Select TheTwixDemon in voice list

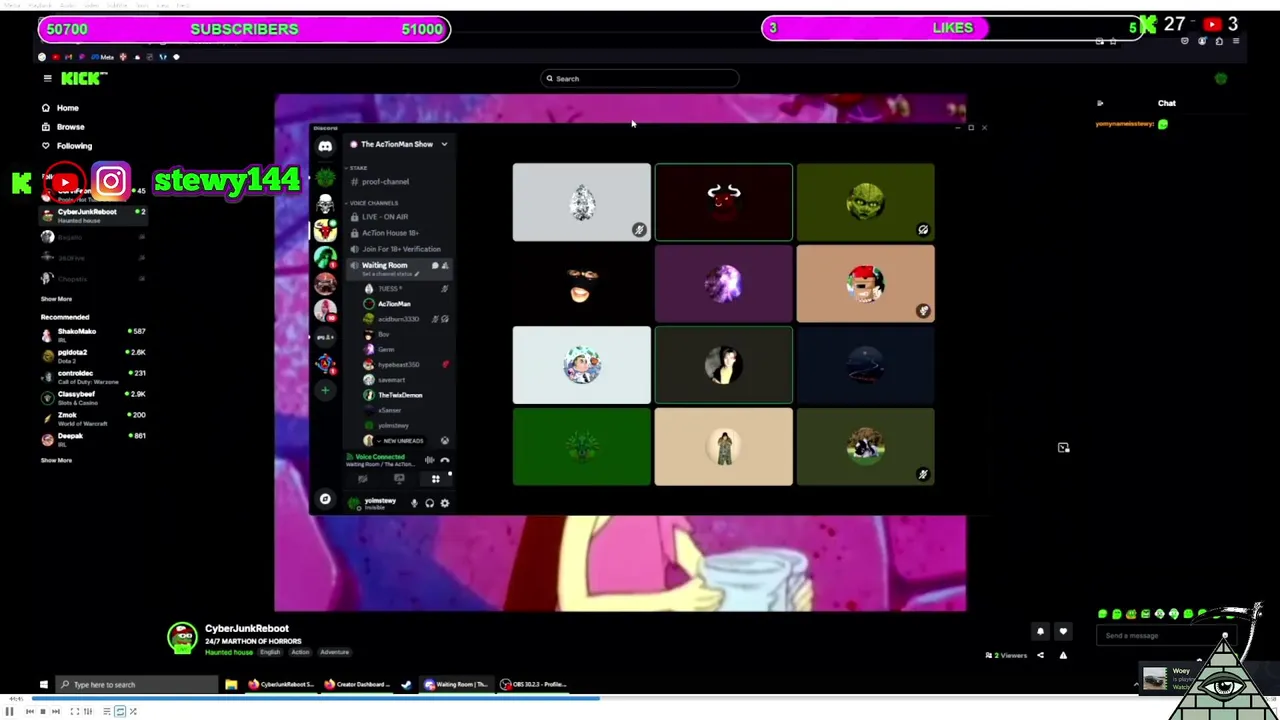click(400, 395)
